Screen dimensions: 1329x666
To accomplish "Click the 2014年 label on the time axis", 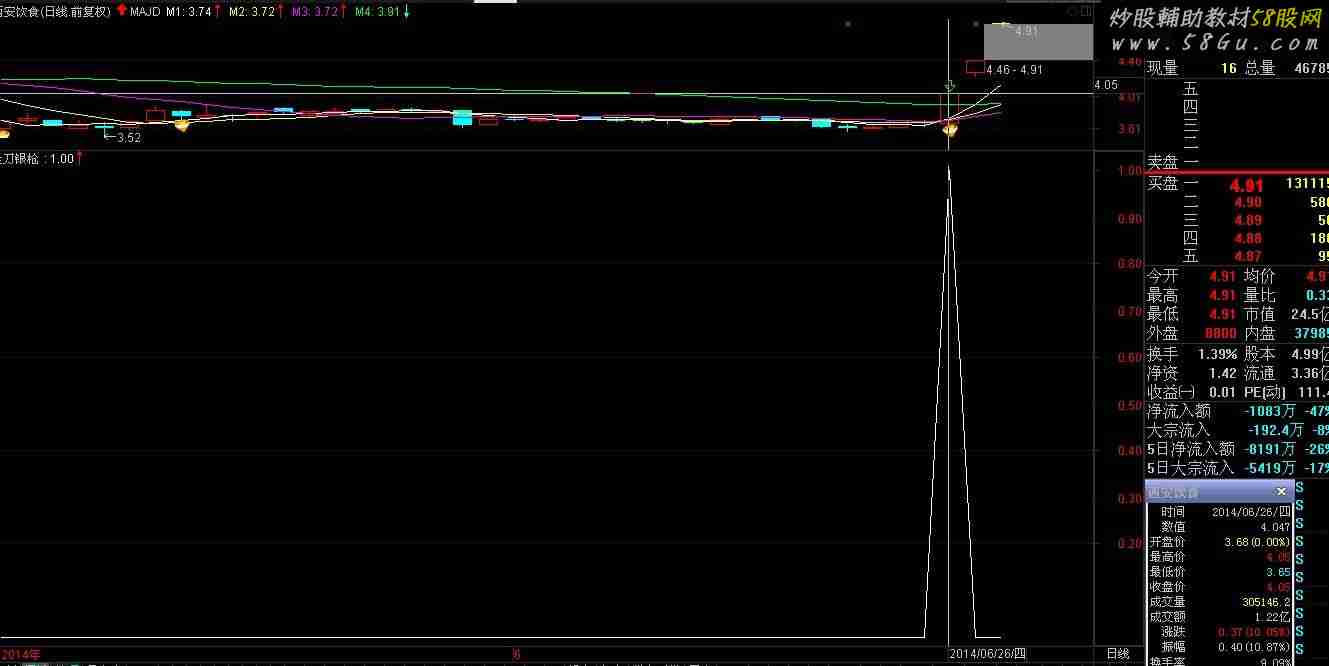I will click(x=21, y=654).
